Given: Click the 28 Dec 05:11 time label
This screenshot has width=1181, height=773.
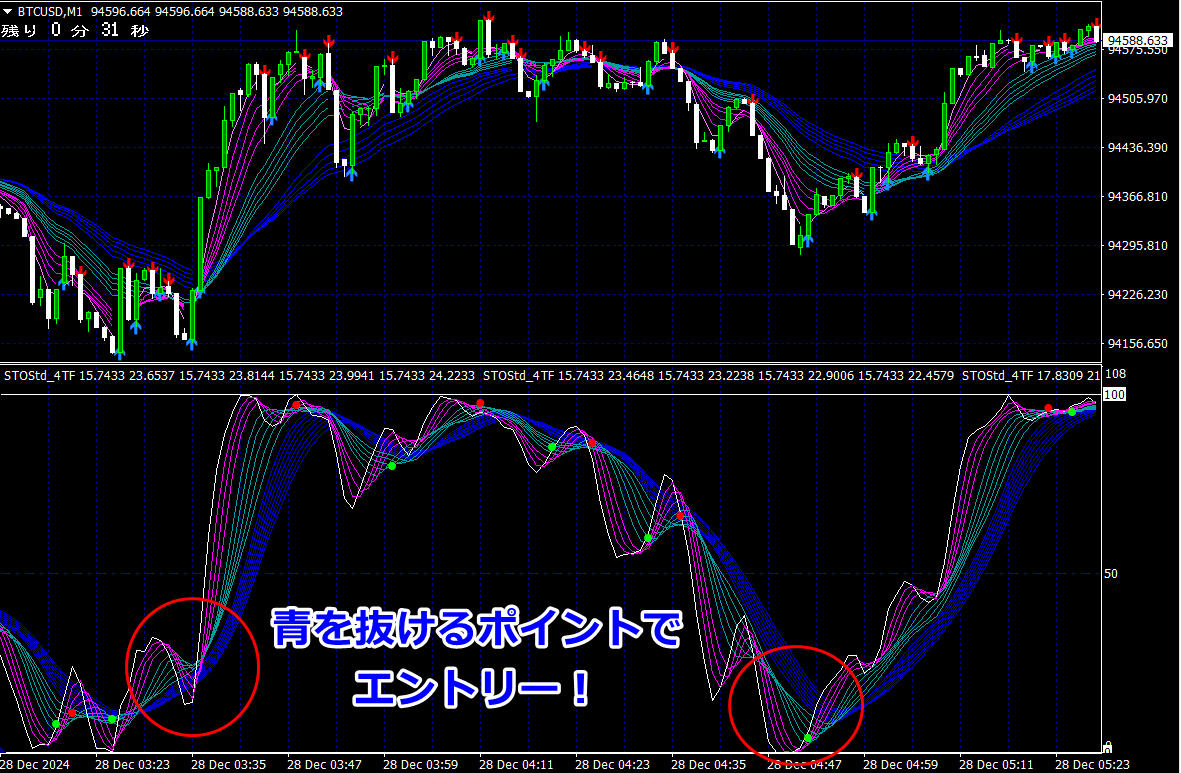Looking at the screenshot, I should [996, 764].
